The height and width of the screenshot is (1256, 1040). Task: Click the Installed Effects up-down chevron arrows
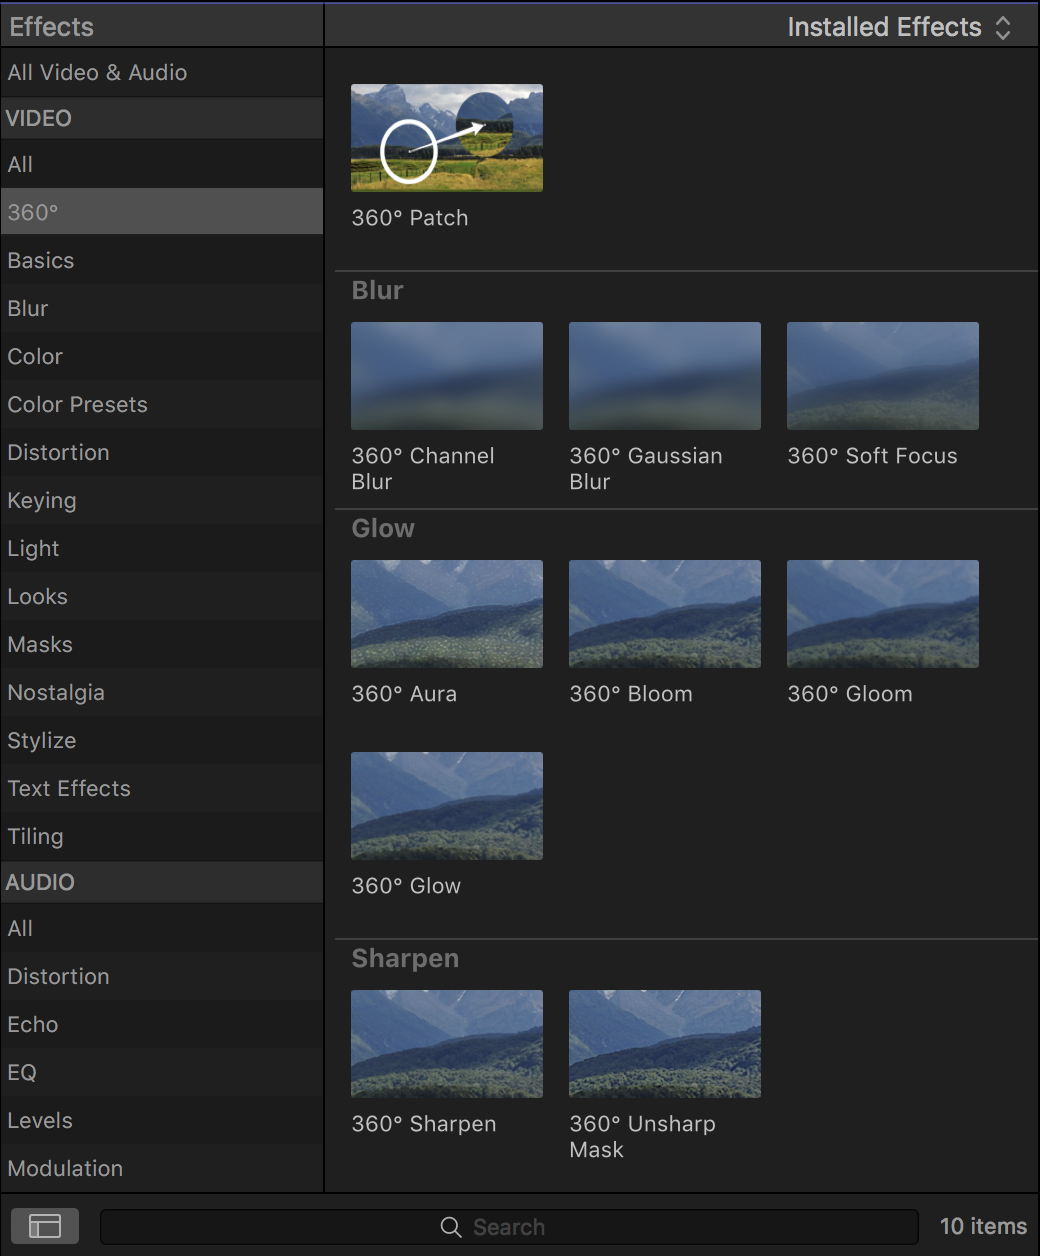pyautogui.click(x=1003, y=28)
